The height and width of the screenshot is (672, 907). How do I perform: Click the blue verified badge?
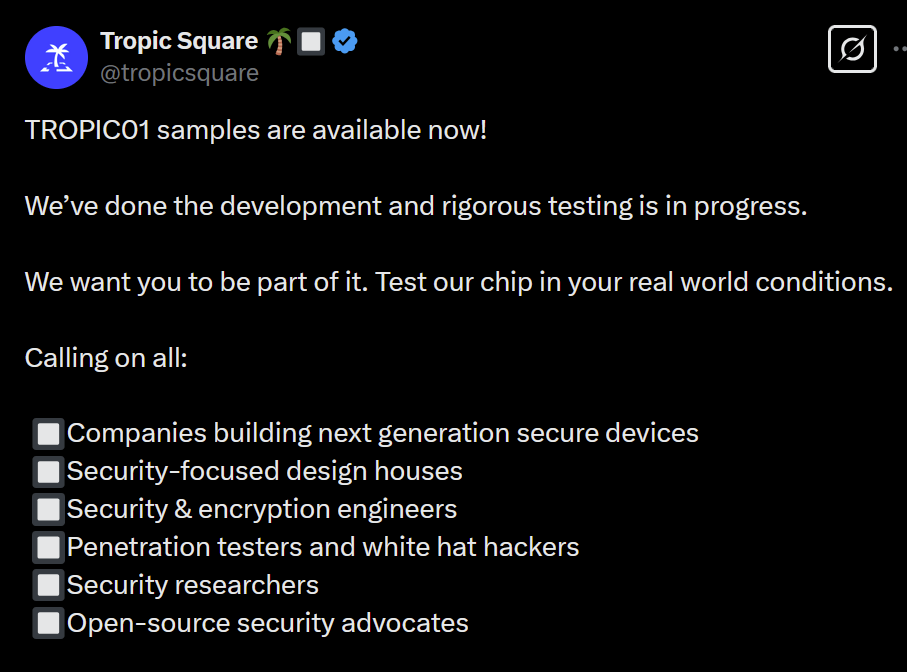pos(345,41)
